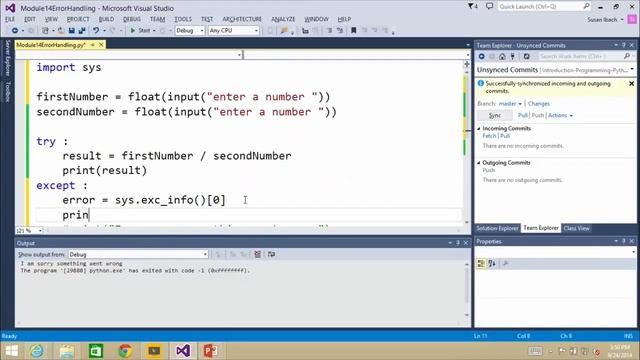Toggle auto-hide pin on Team Explorer

point(624,45)
